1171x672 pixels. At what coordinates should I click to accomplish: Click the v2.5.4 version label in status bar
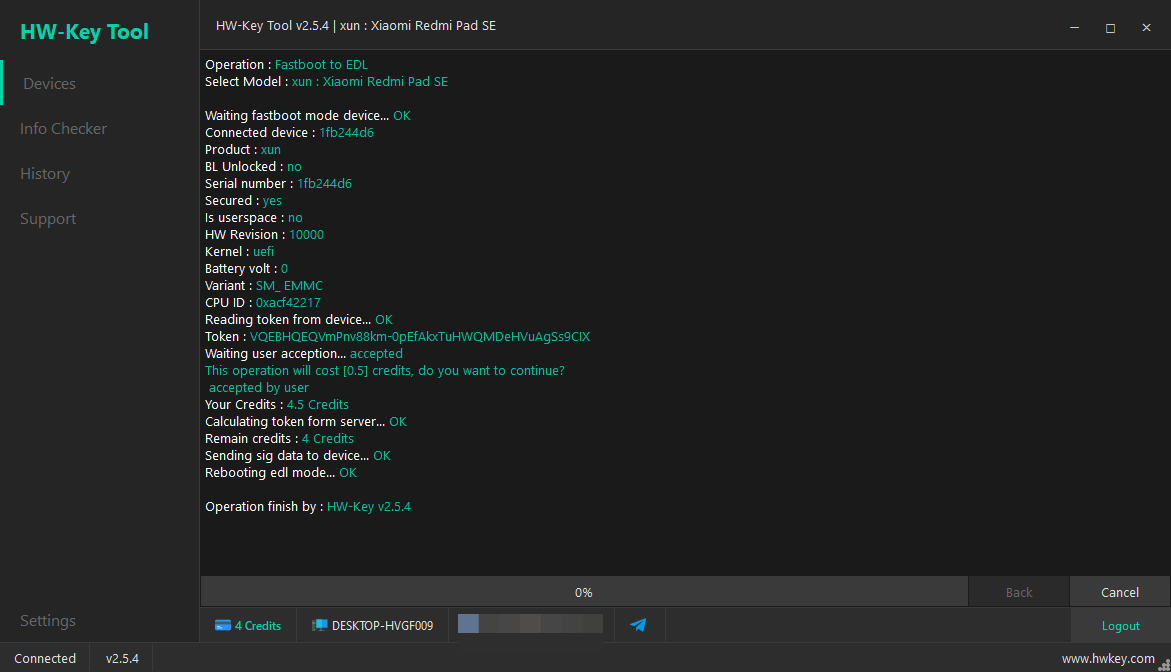[x=122, y=659]
